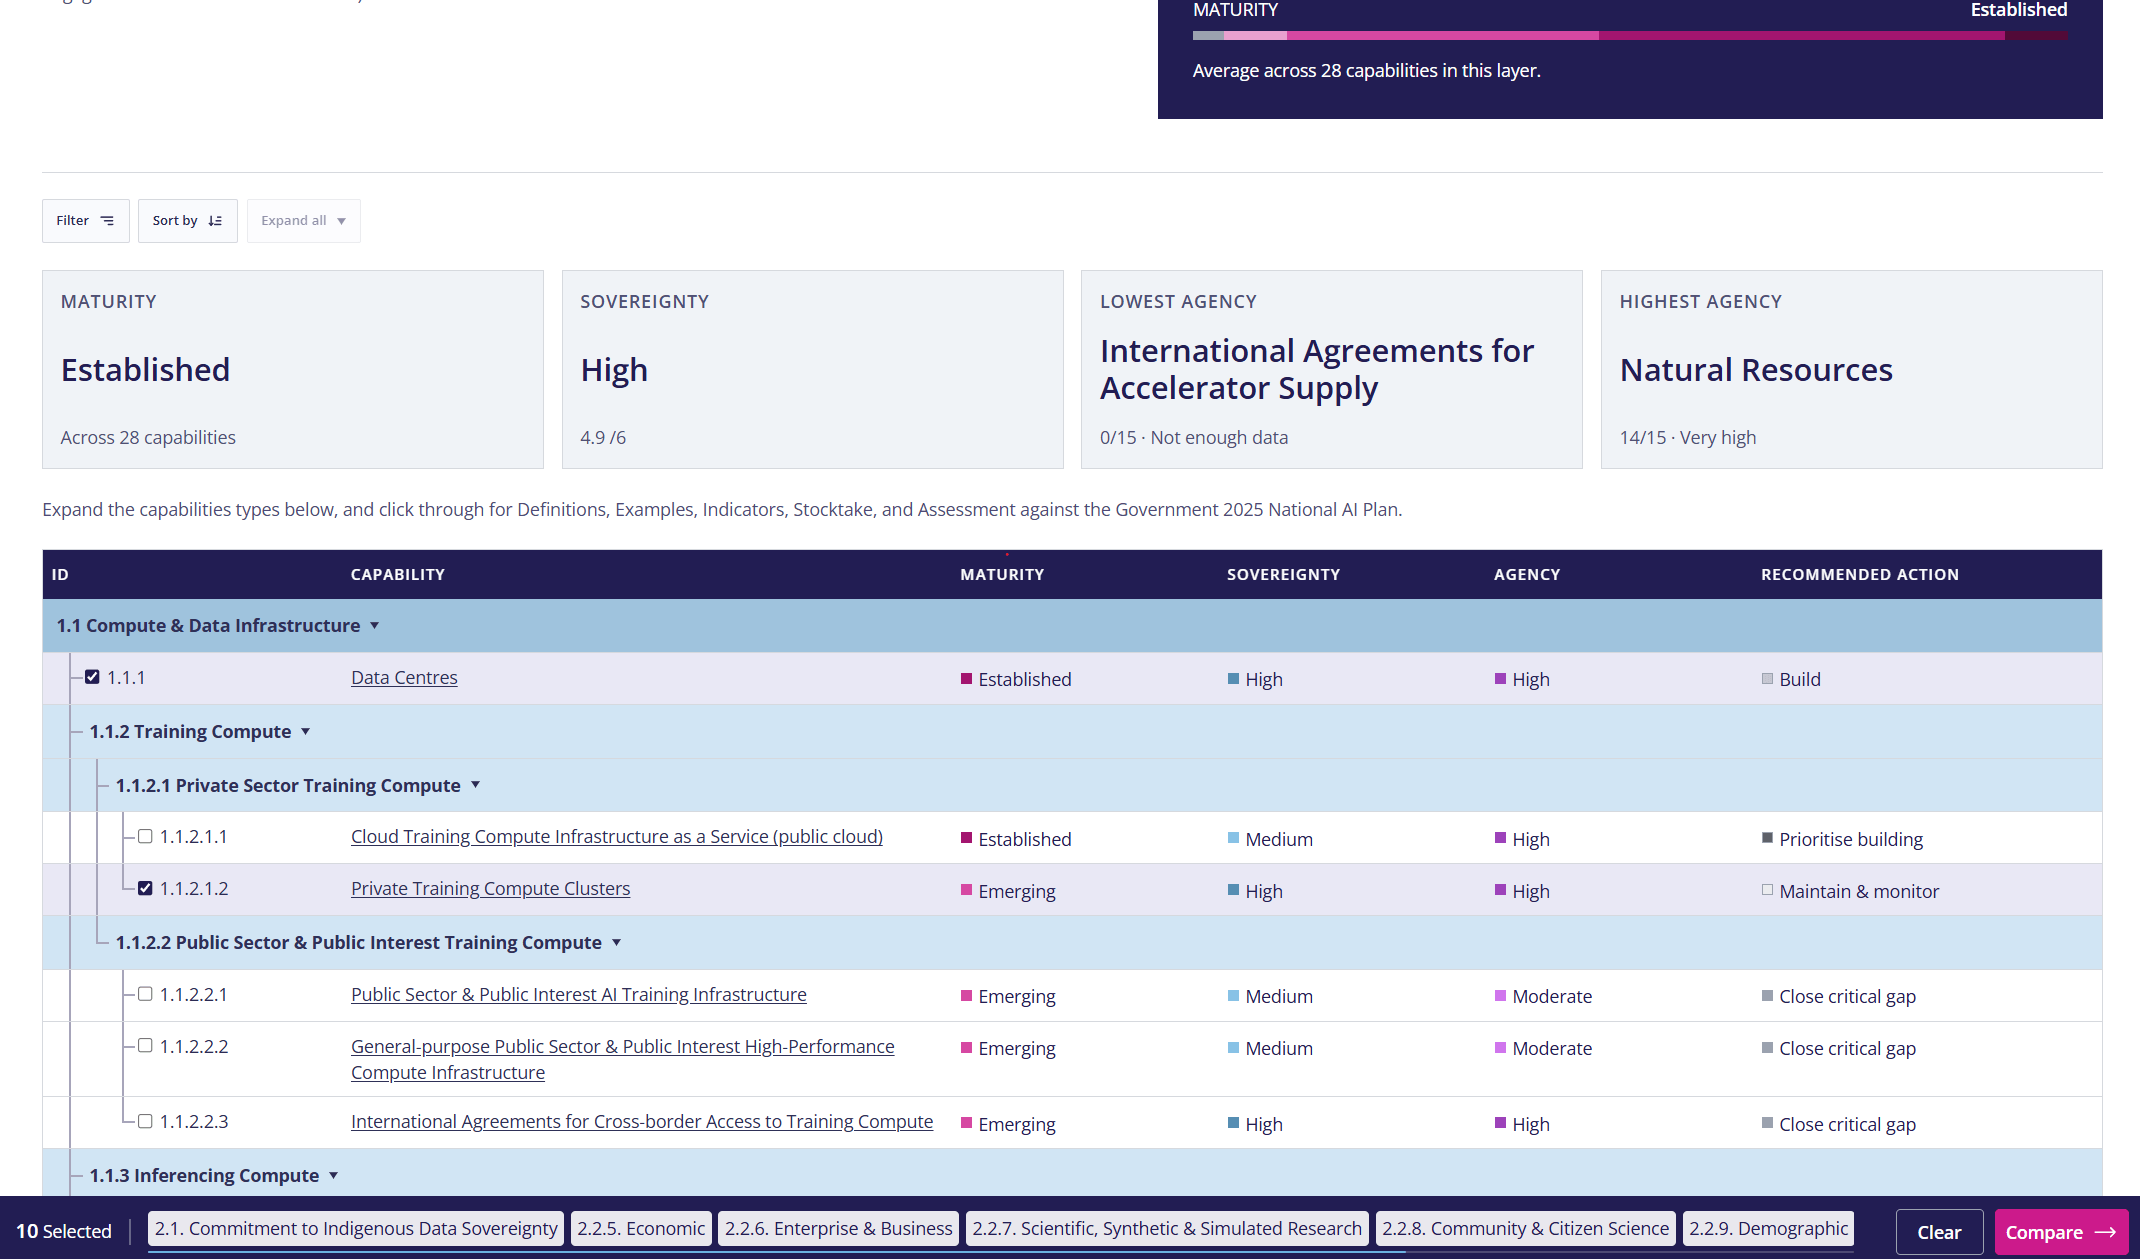Image resolution: width=2140 pixels, height=1259 pixels.
Task: Click the 2.2.5. Economic selected chip
Action: 641,1228
